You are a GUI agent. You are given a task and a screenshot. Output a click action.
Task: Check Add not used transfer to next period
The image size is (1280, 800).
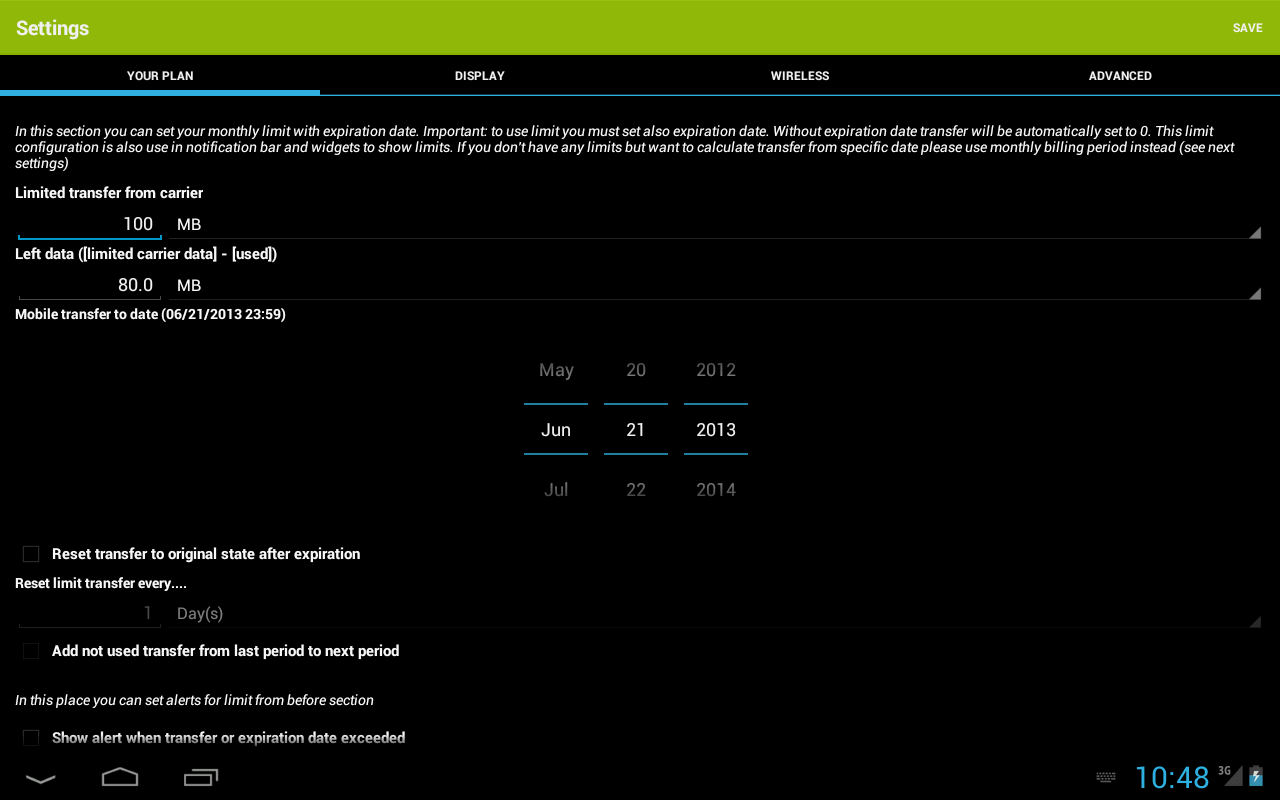(x=31, y=651)
